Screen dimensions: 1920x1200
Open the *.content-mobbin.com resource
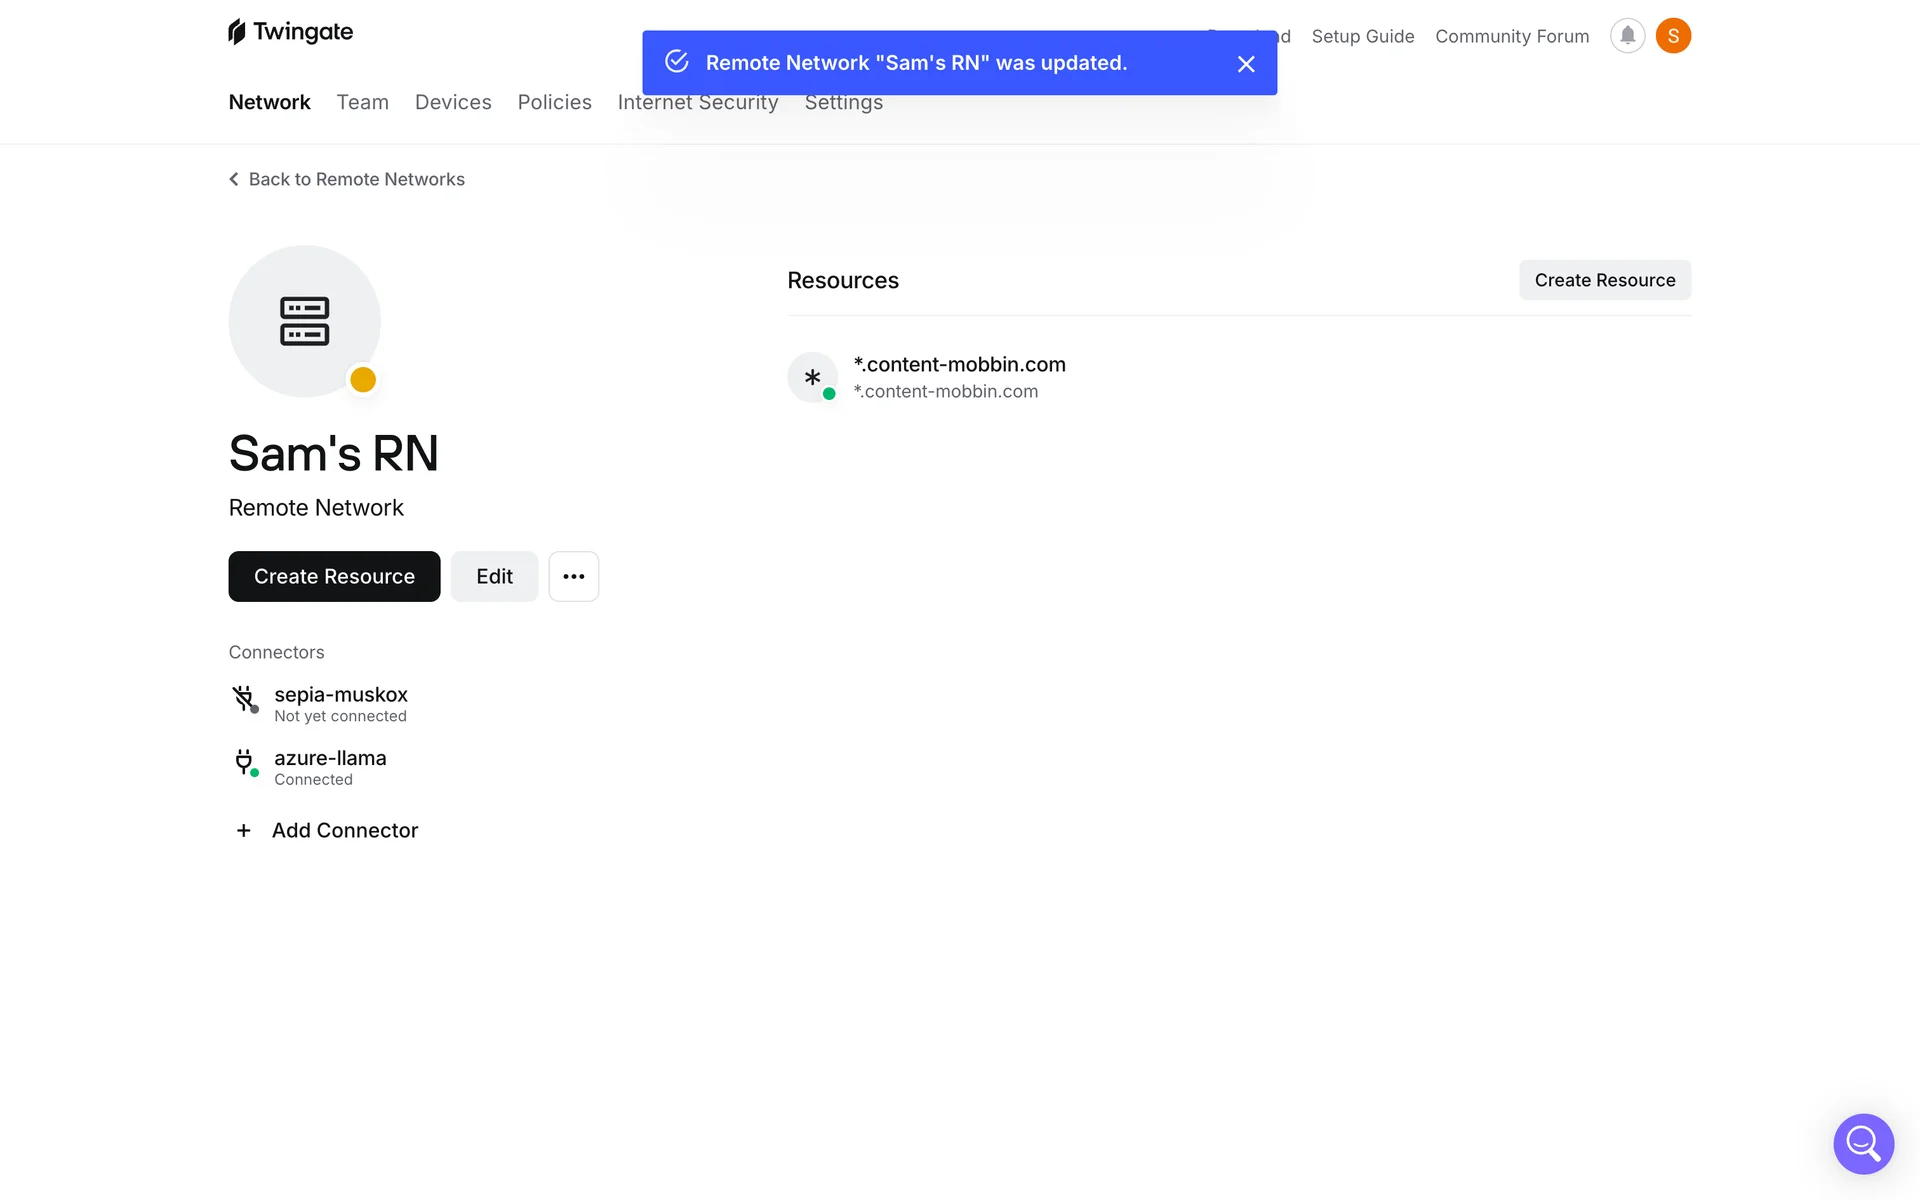point(959,365)
